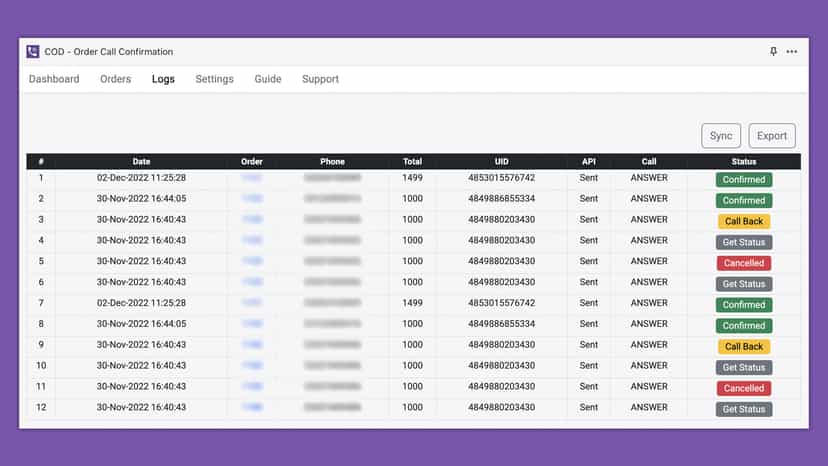Click ANSWER call result in row 6
This screenshot has height=466, width=828.
point(649,282)
